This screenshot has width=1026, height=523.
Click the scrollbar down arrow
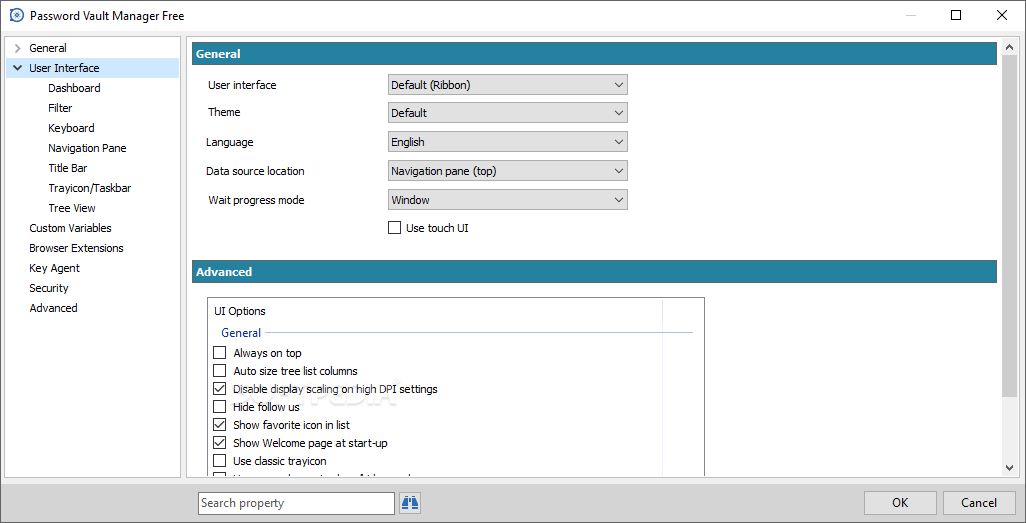coord(1009,467)
